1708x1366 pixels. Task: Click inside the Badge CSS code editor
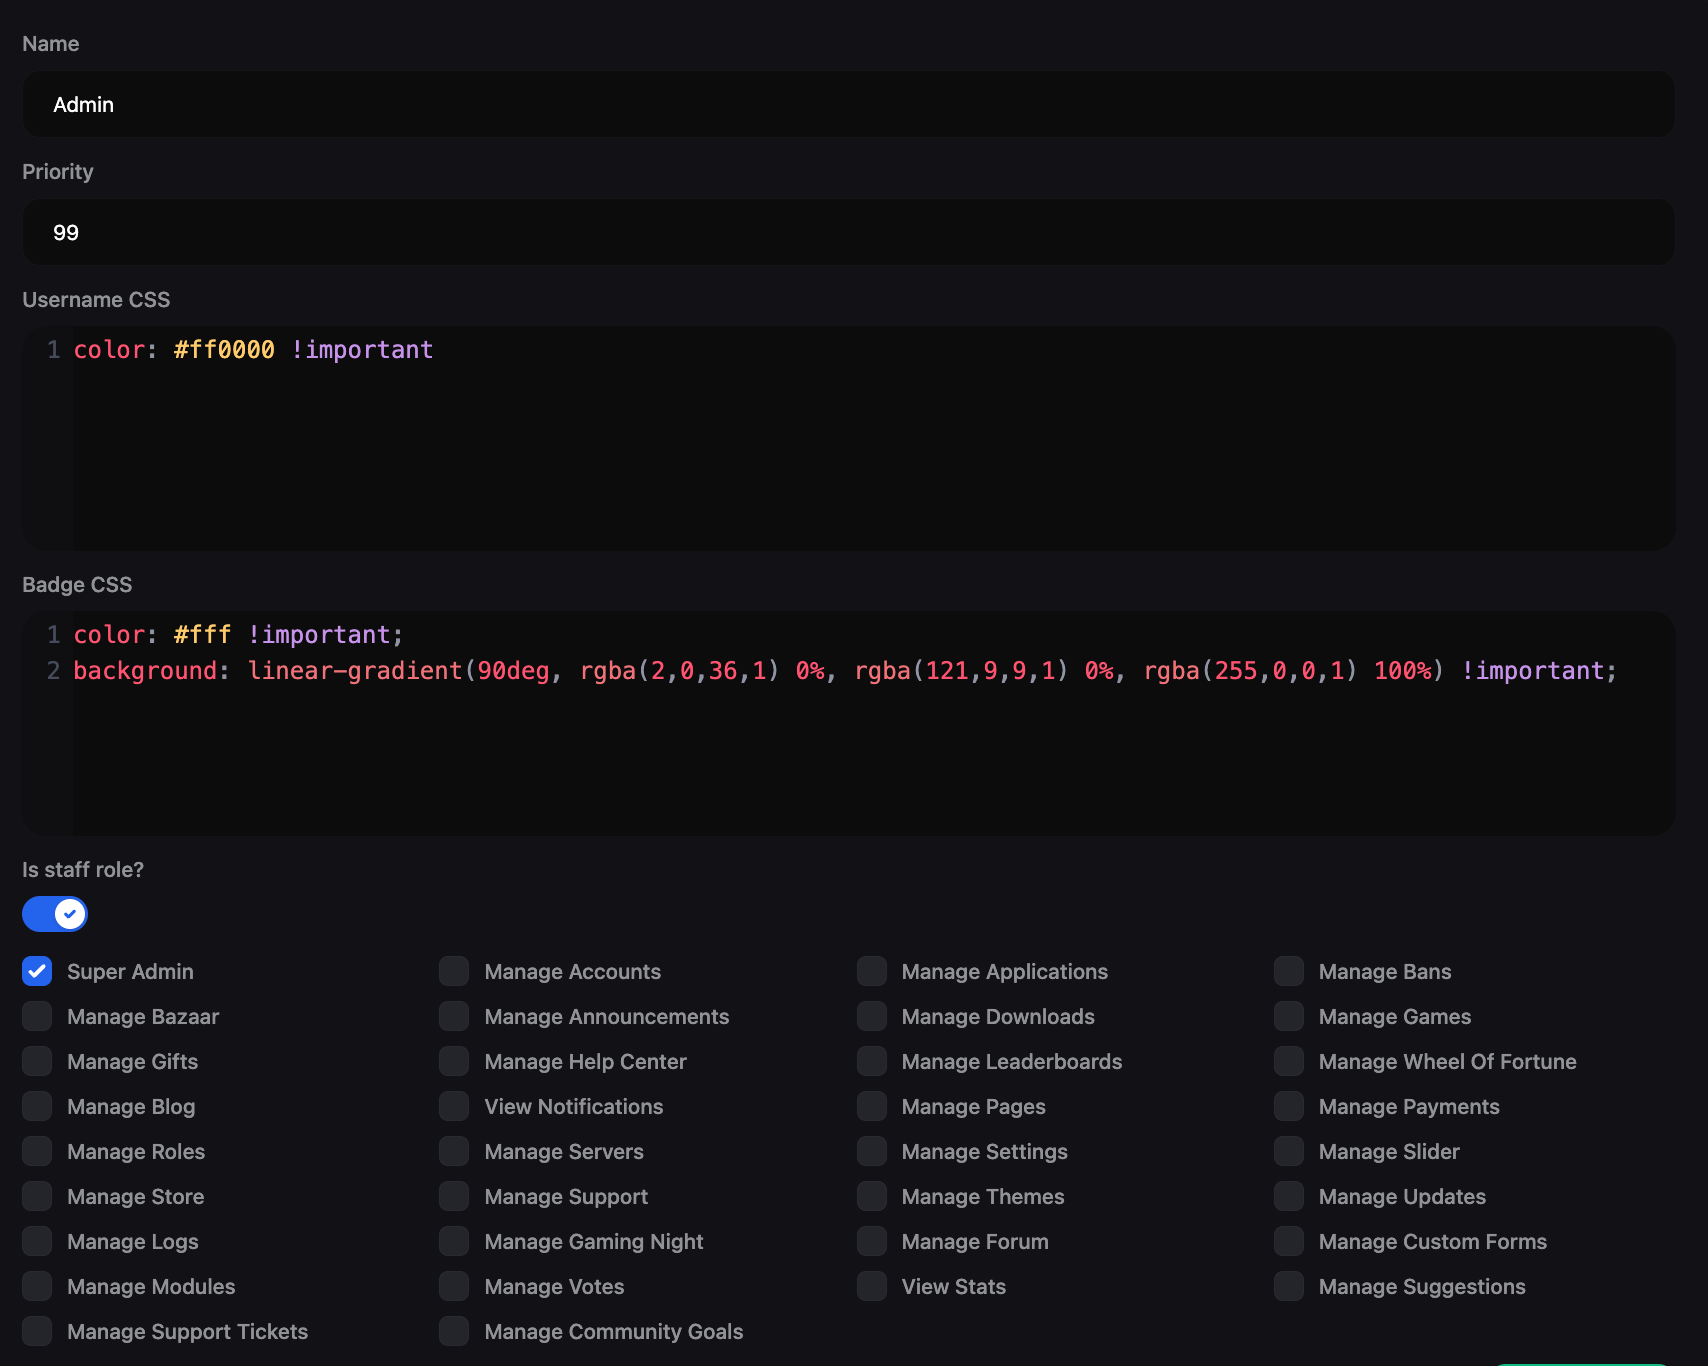pos(848,750)
